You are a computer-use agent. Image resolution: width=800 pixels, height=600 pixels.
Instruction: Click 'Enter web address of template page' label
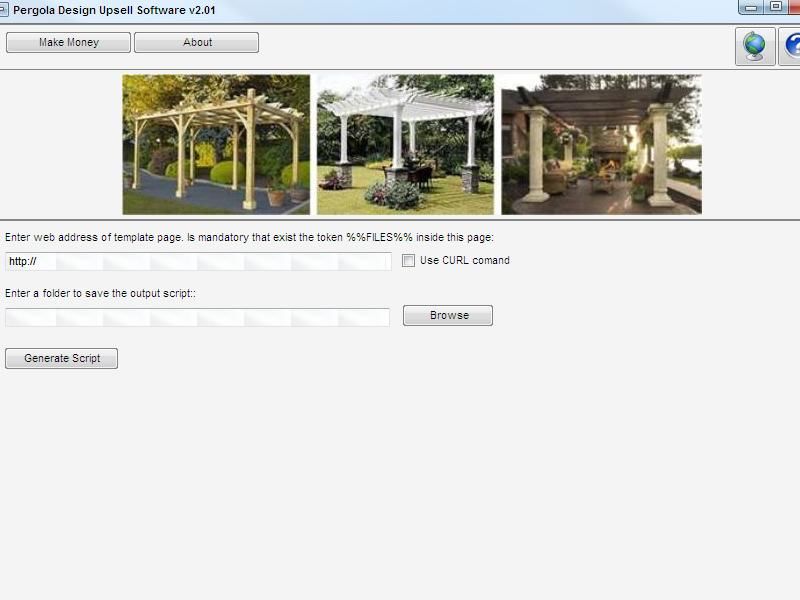249,237
